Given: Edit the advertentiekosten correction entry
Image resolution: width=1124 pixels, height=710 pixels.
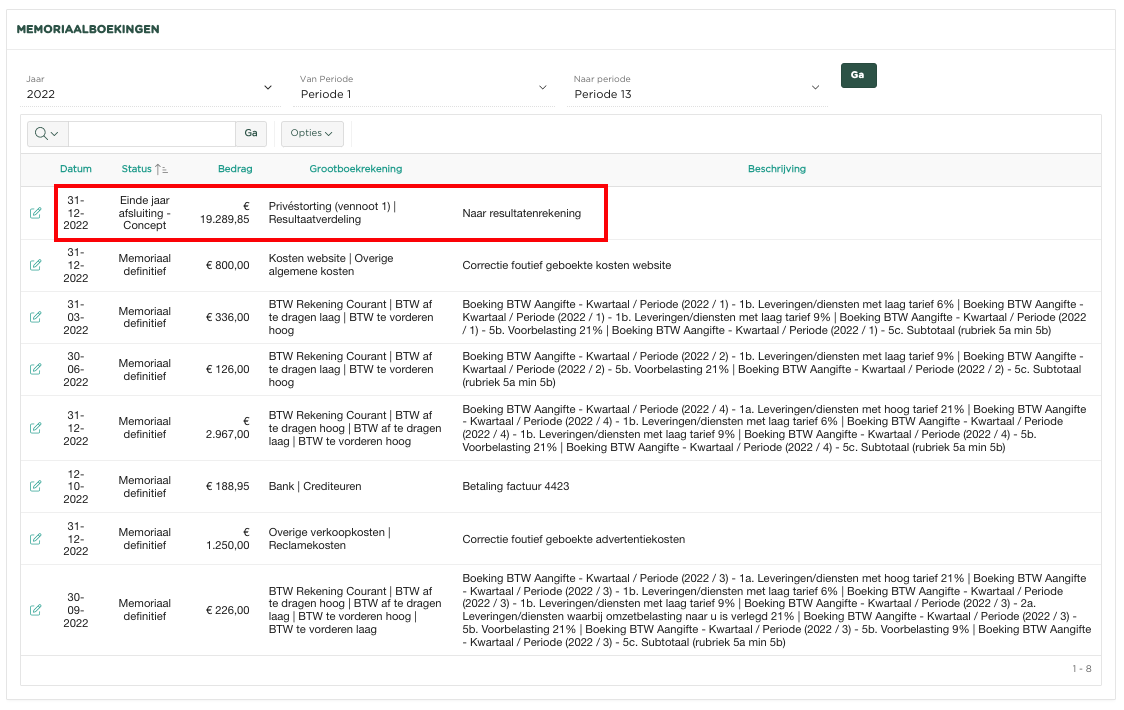Looking at the screenshot, I should click(36, 539).
